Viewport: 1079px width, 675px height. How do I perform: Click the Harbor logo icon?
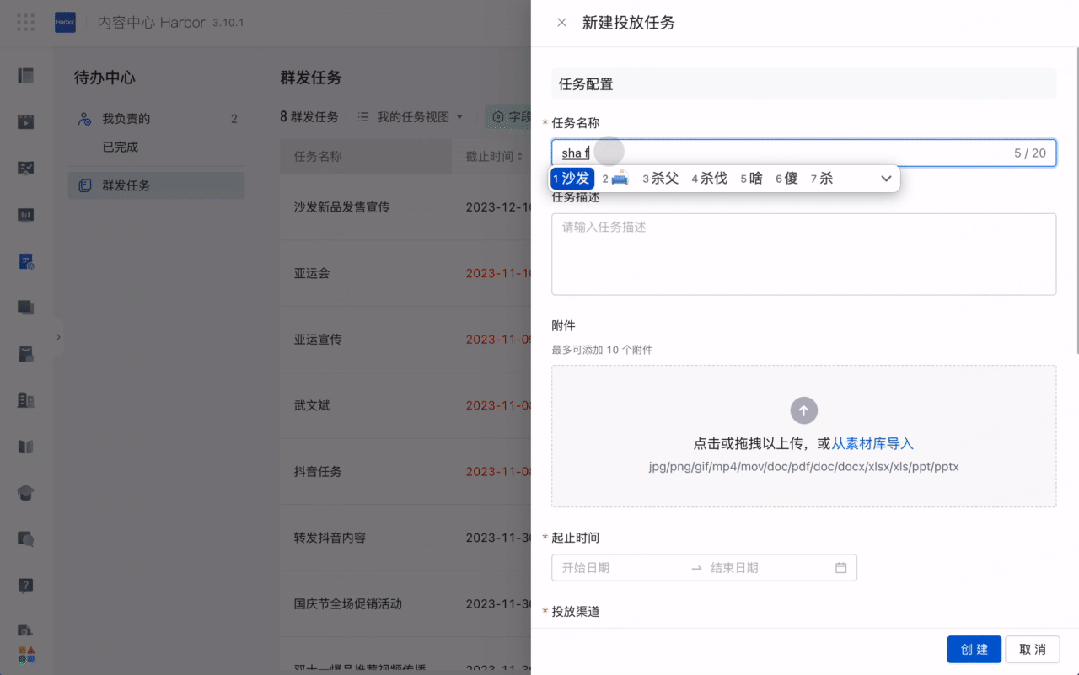[x=65, y=22]
